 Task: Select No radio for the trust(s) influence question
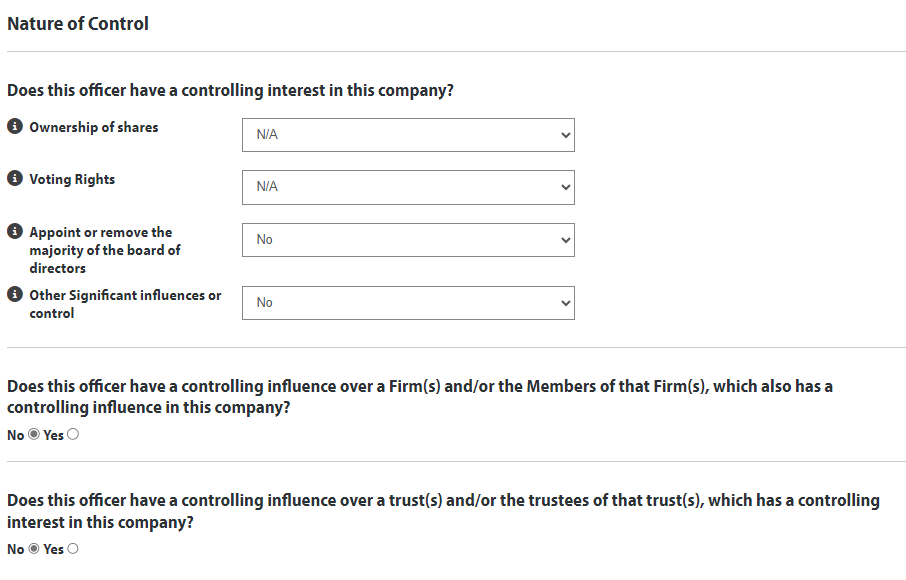[x=34, y=549]
